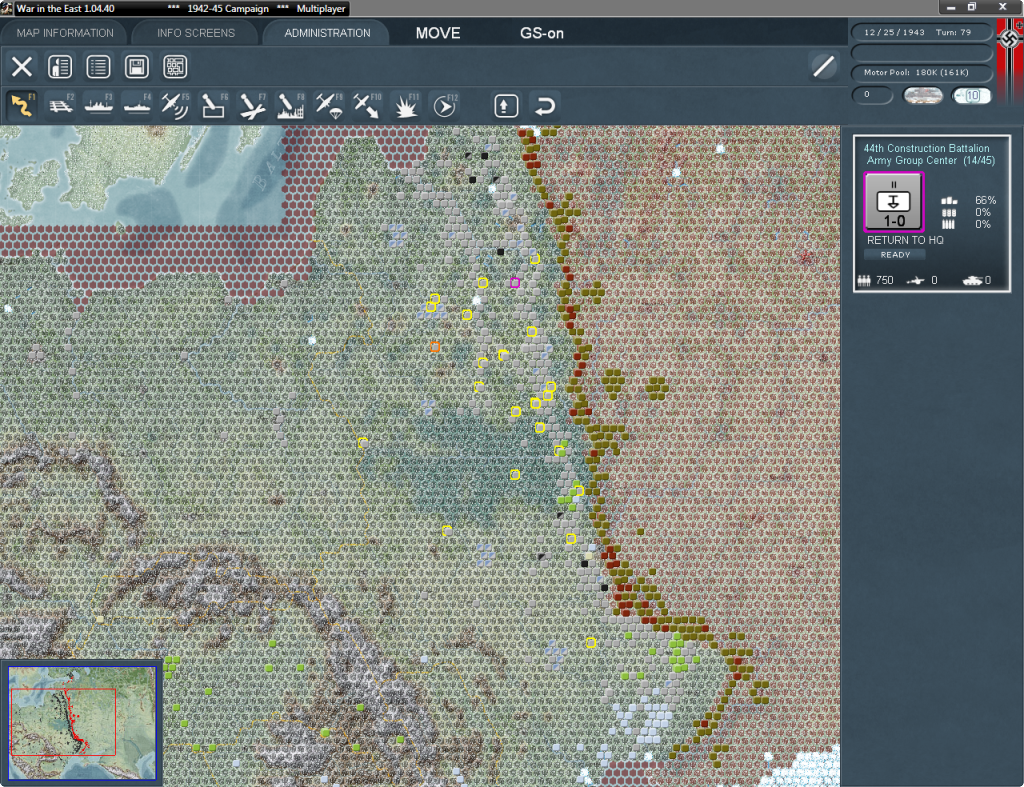1024x787 pixels.
Task: Select the F5 Air recon mode icon
Action: click(x=175, y=106)
